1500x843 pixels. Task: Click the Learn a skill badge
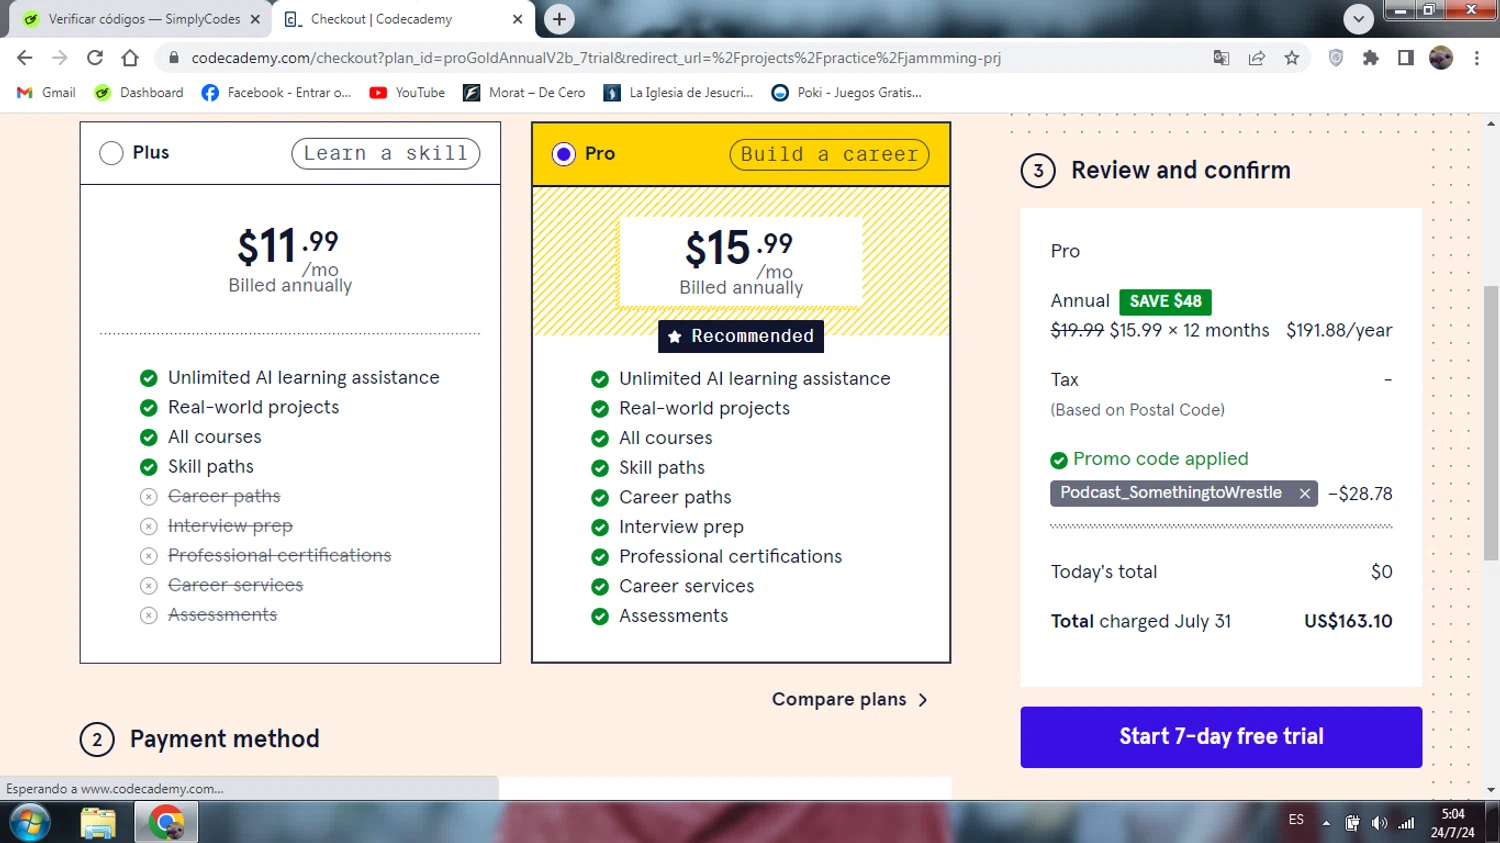[386, 153]
